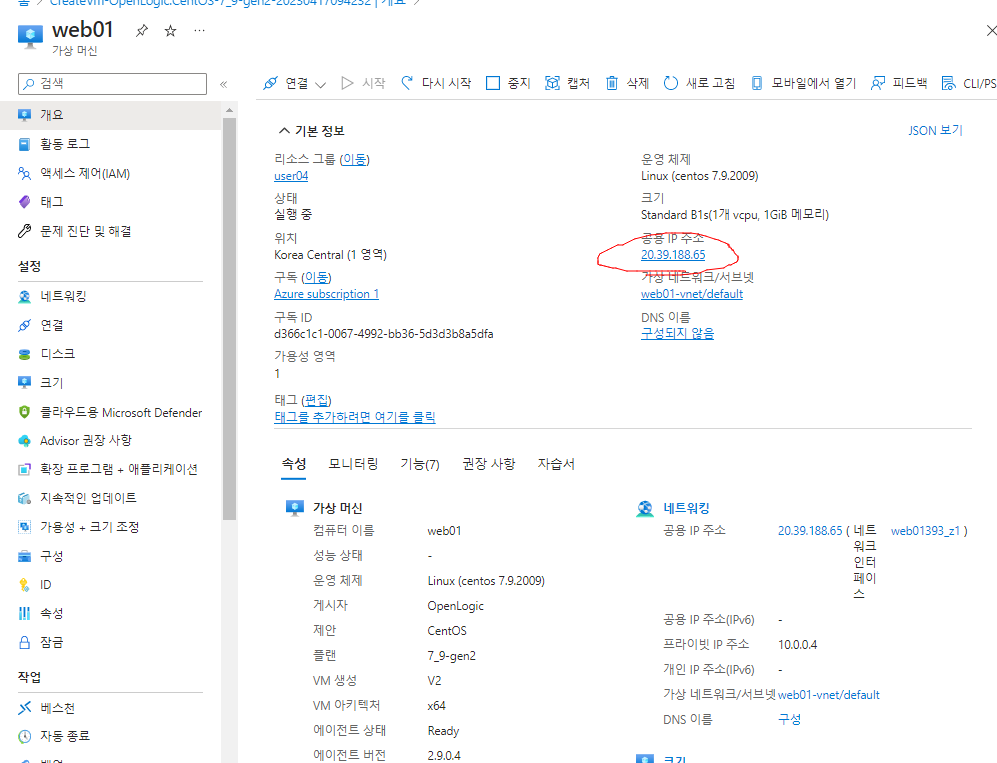The width and height of the screenshot is (997, 763).
Task: Click 태그를 추가하려면 여기를 클릭 link
Action: [x=355, y=417]
